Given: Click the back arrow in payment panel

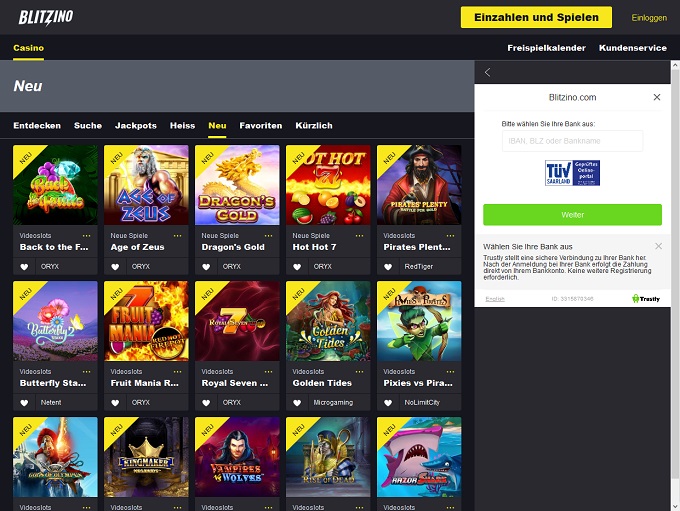Looking at the screenshot, I should pyautogui.click(x=487, y=73).
